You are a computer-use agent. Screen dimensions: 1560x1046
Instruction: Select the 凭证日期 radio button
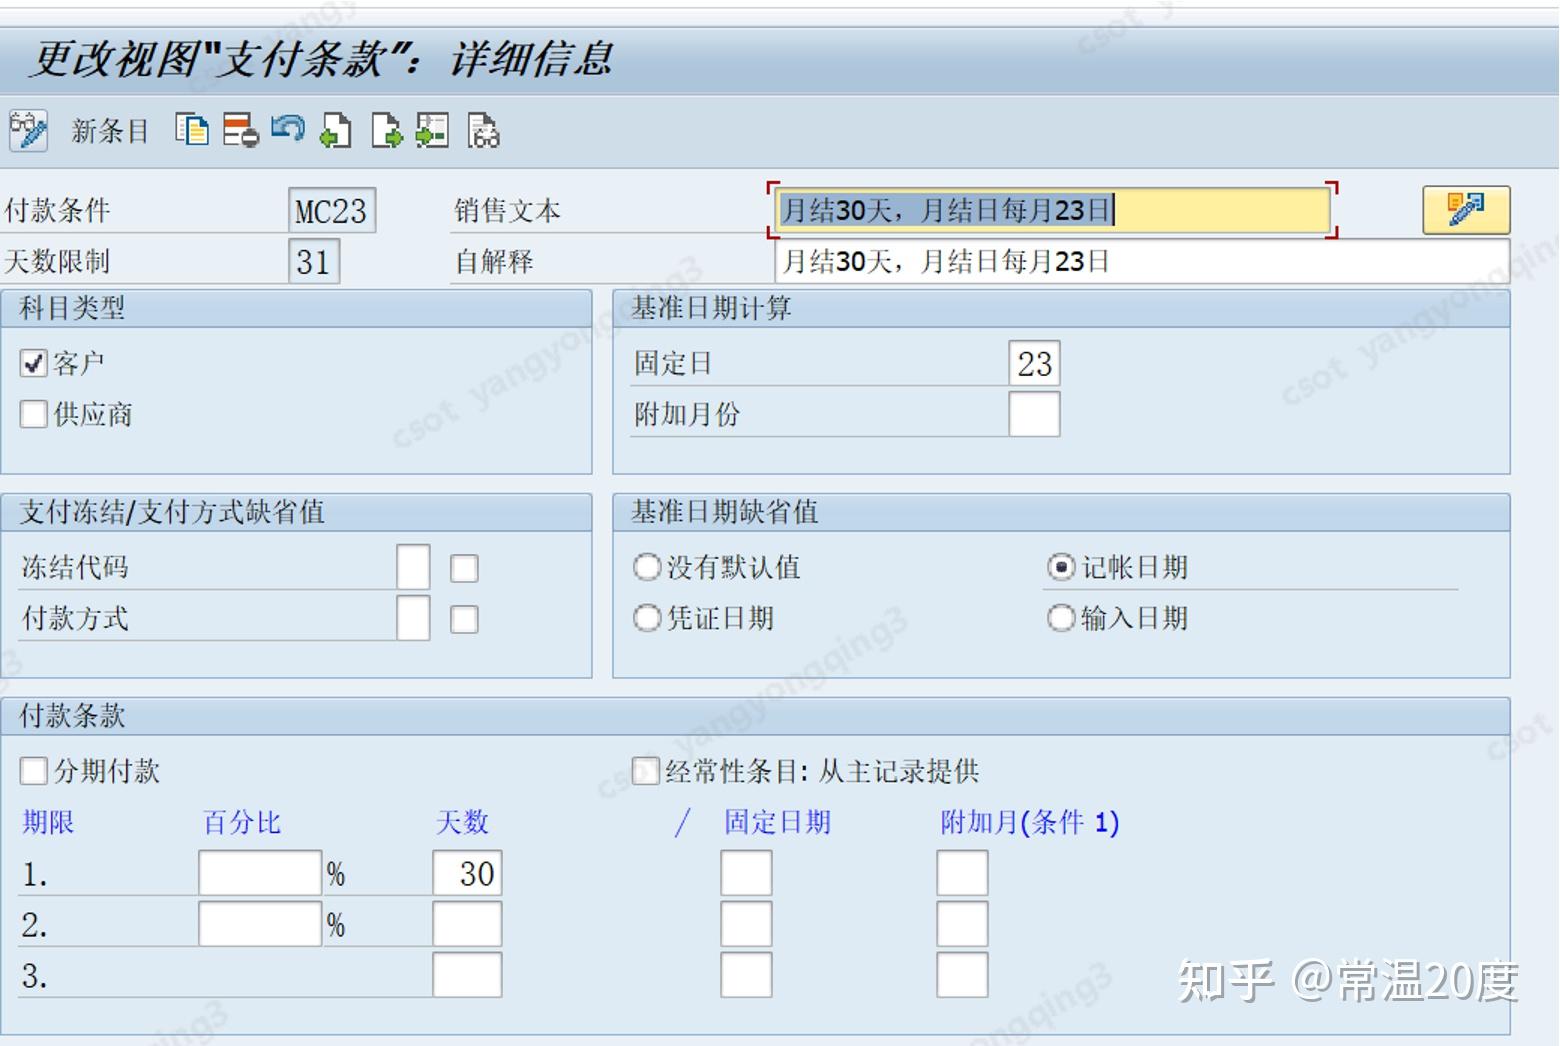click(646, 619)
